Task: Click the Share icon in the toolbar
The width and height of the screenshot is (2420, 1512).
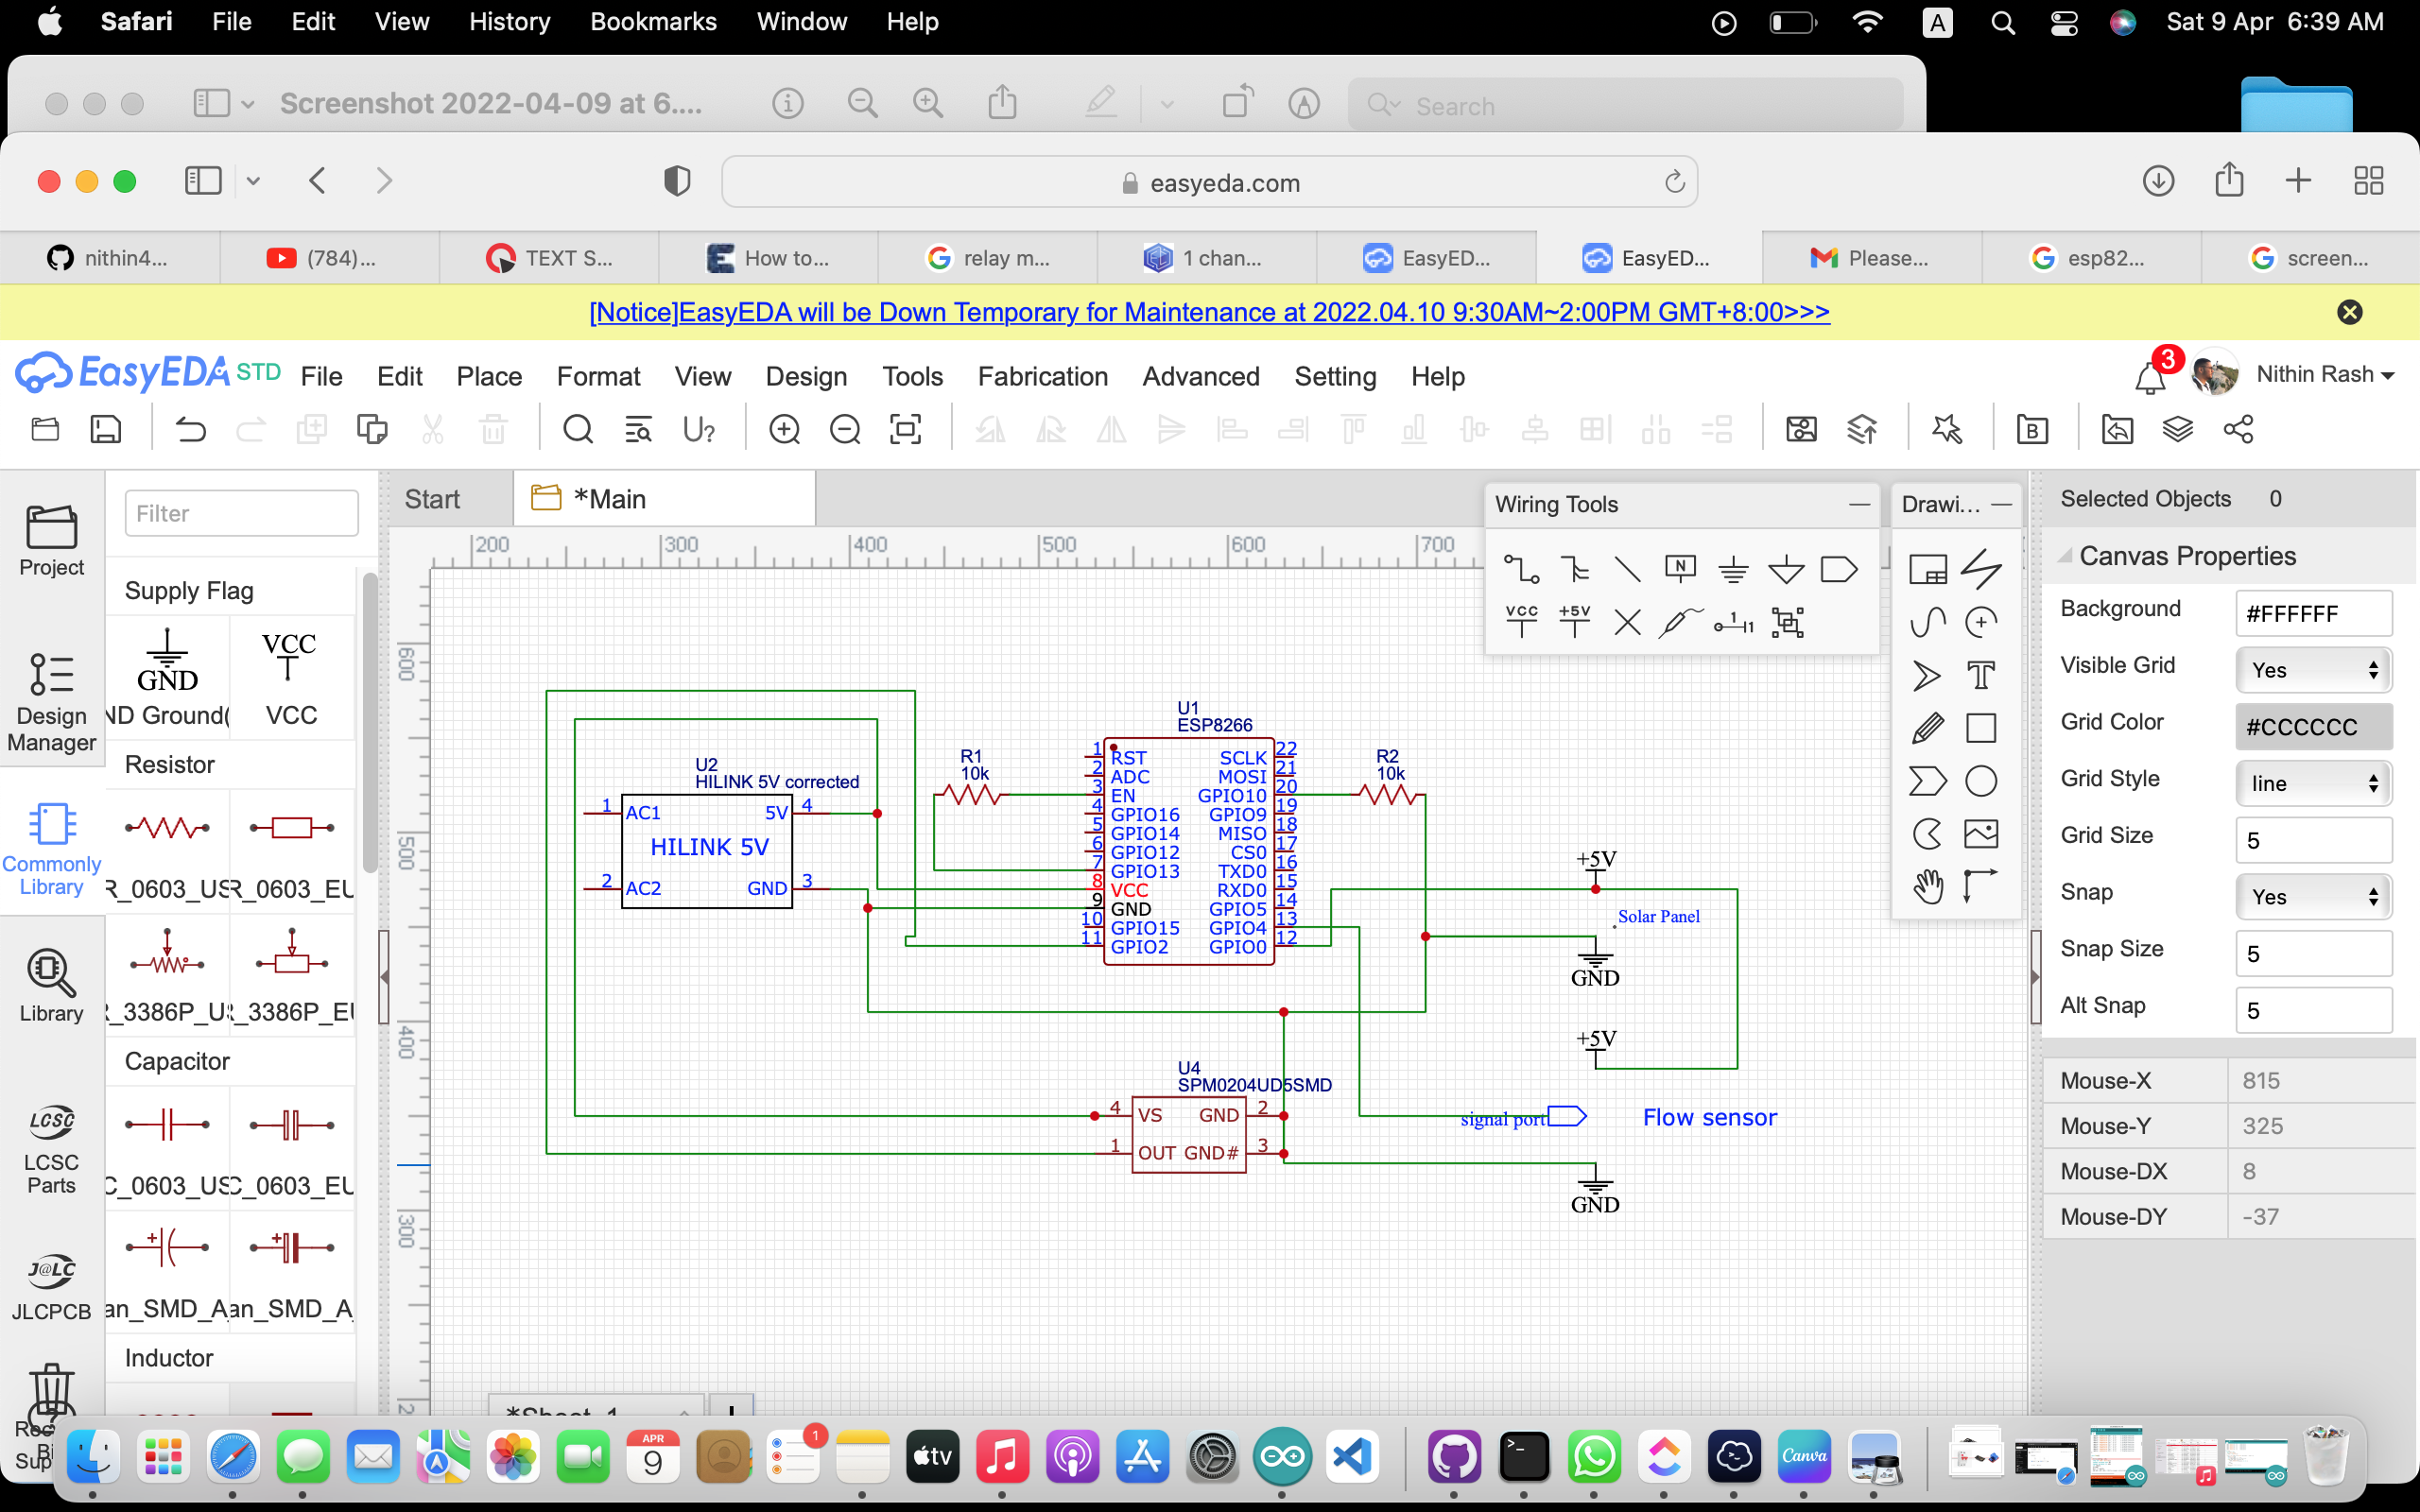Action: pyautogui.click(x=2238, y=430)
